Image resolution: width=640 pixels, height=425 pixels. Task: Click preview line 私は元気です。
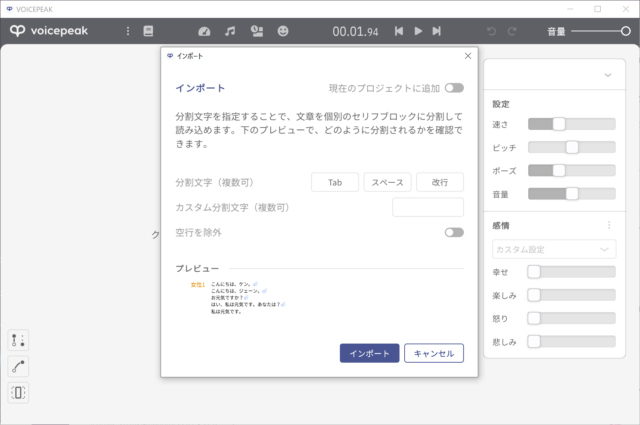226,312
